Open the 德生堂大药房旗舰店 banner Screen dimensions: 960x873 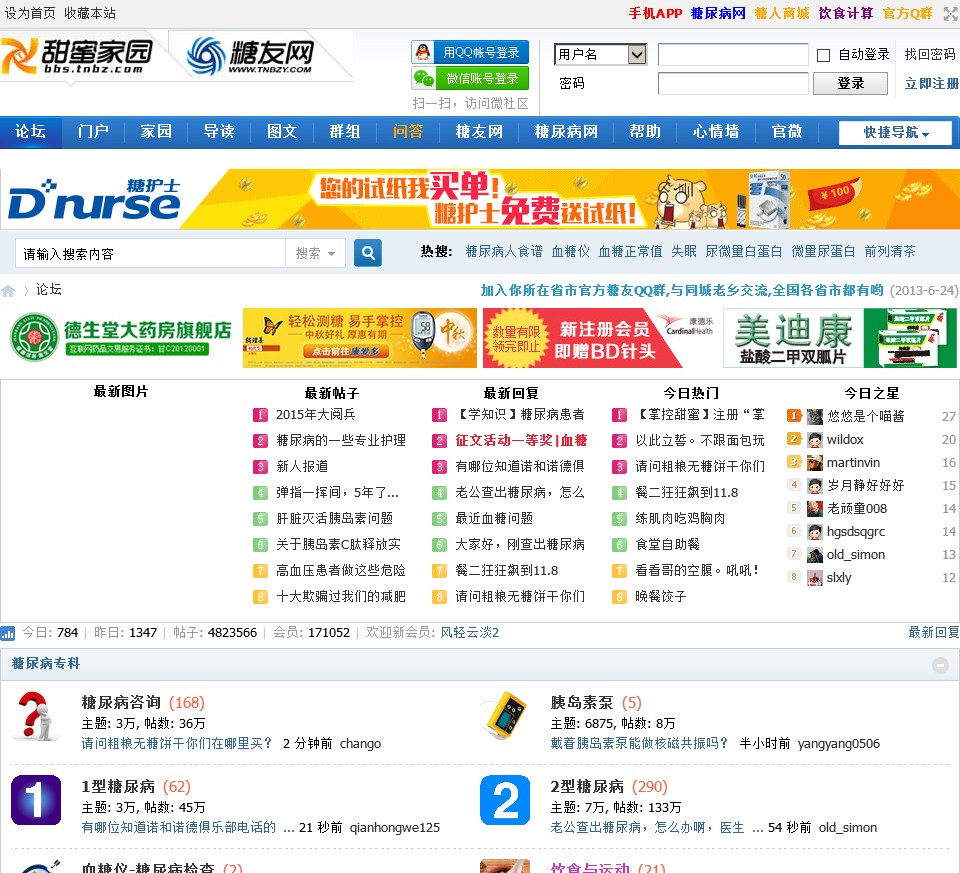coord(121,338)
